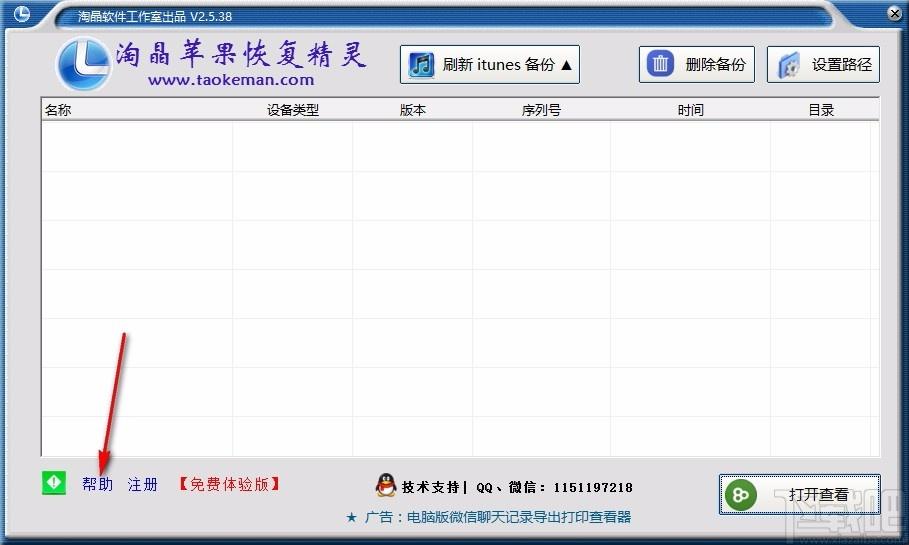909x545 pixels.
Task: Click the set path gear icon
Action: 788,65
